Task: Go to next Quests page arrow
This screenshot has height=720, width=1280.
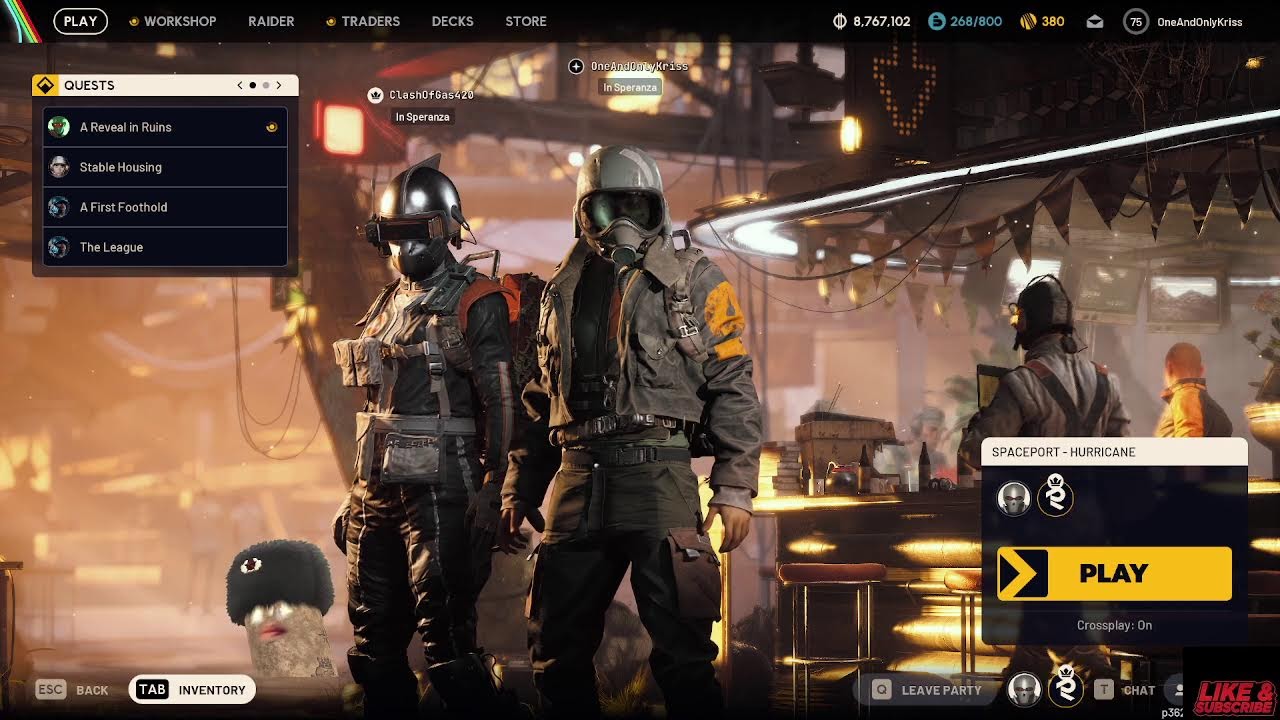Action: pos(279,86)
